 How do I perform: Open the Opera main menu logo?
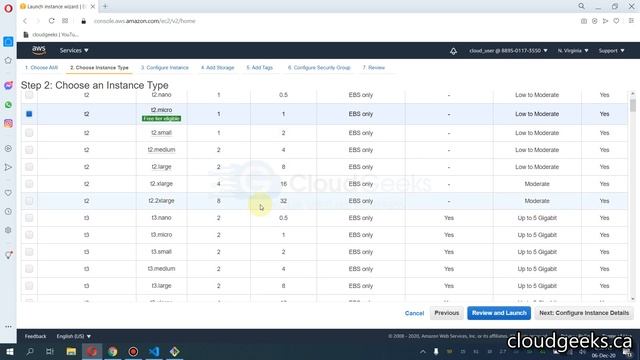[x=8, y=8]
